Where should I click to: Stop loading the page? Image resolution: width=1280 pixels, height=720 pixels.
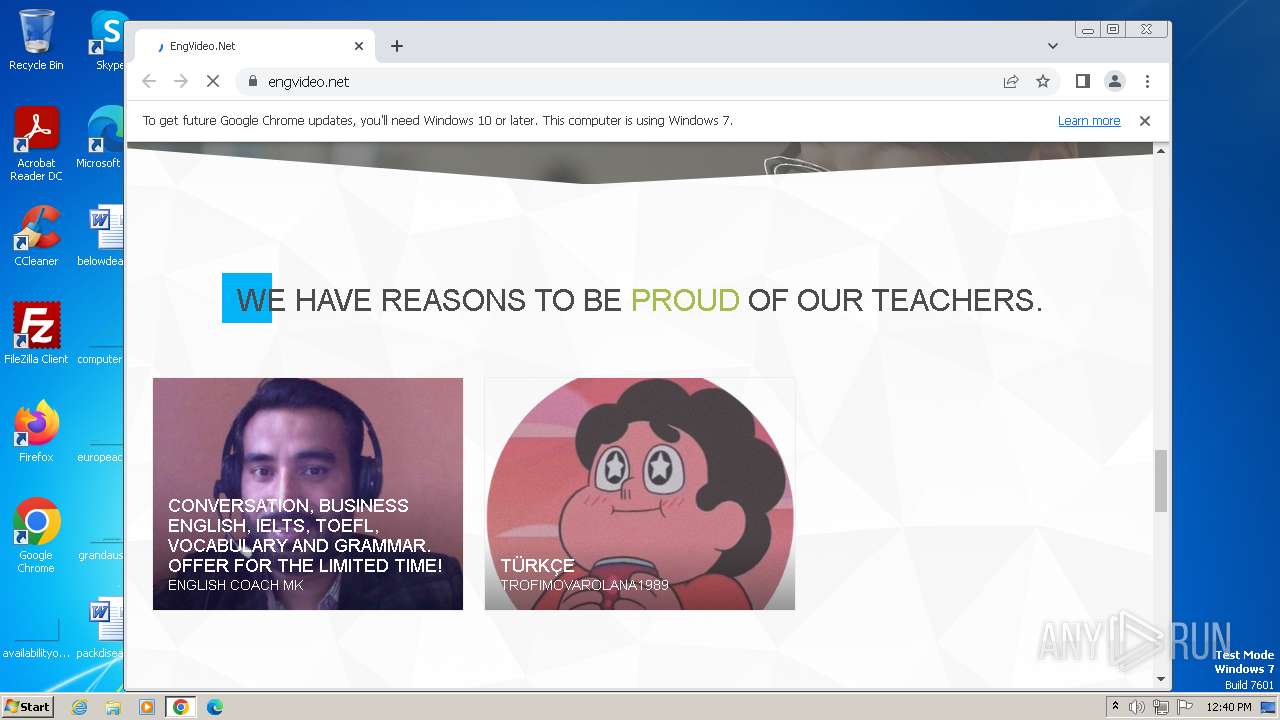[213, 82]
